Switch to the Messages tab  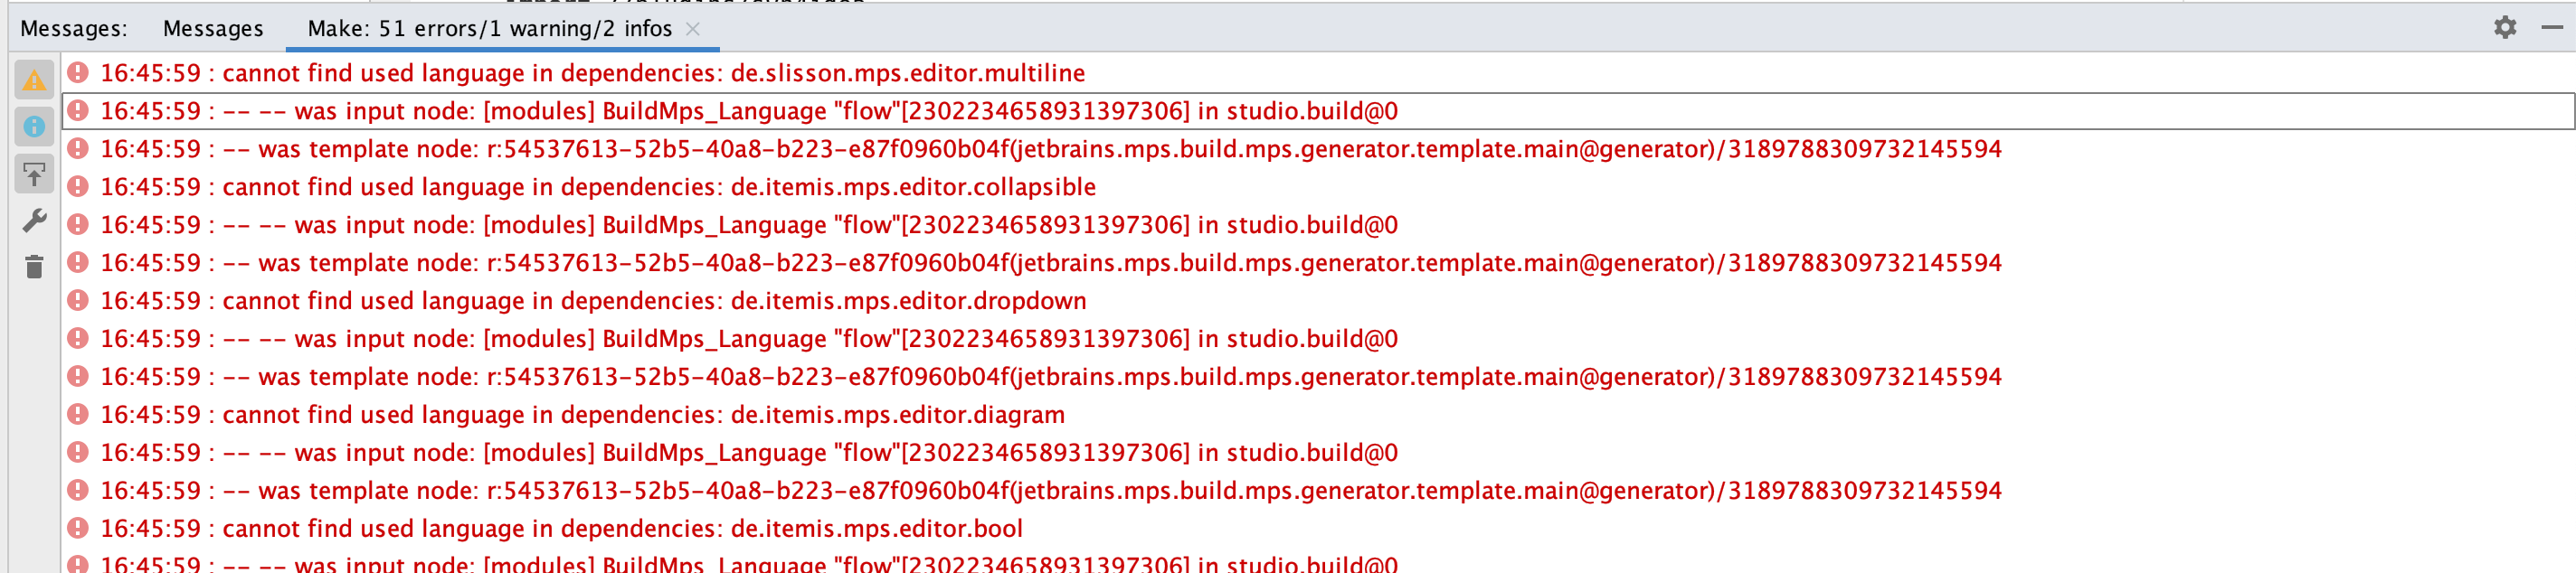tap(213, 29)
